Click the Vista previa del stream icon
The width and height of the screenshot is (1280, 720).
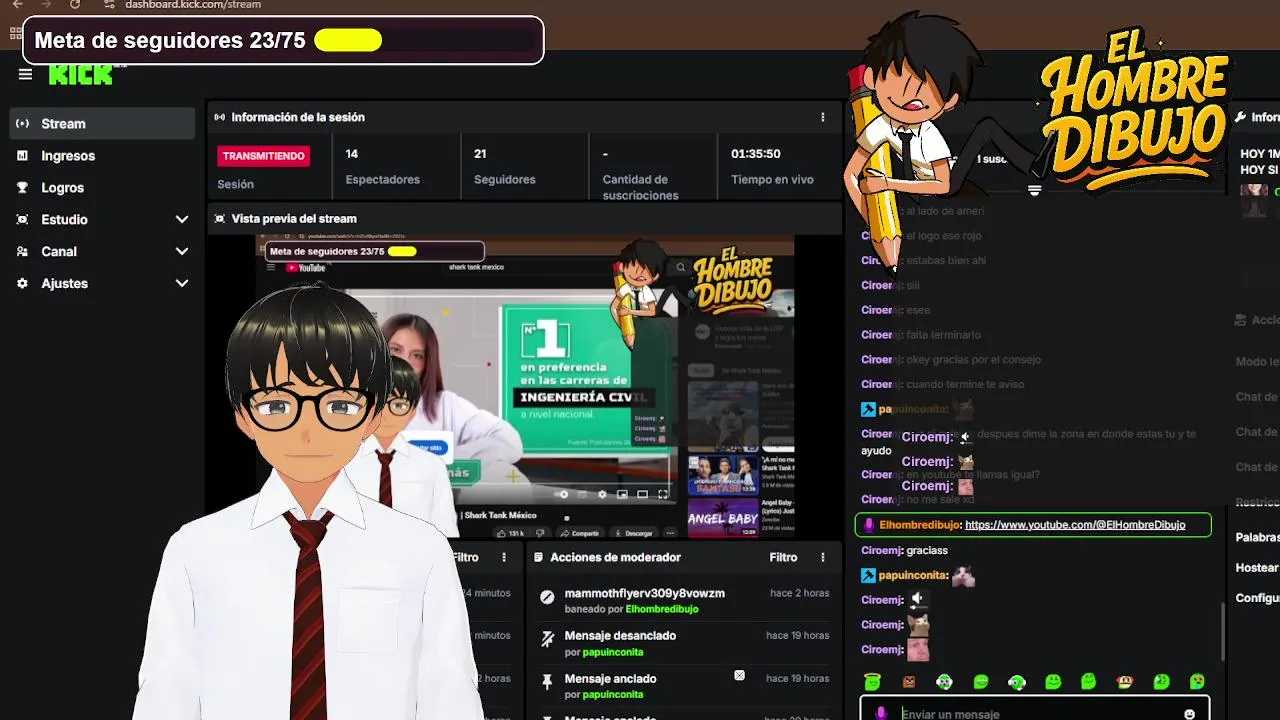tap(220, 218)
